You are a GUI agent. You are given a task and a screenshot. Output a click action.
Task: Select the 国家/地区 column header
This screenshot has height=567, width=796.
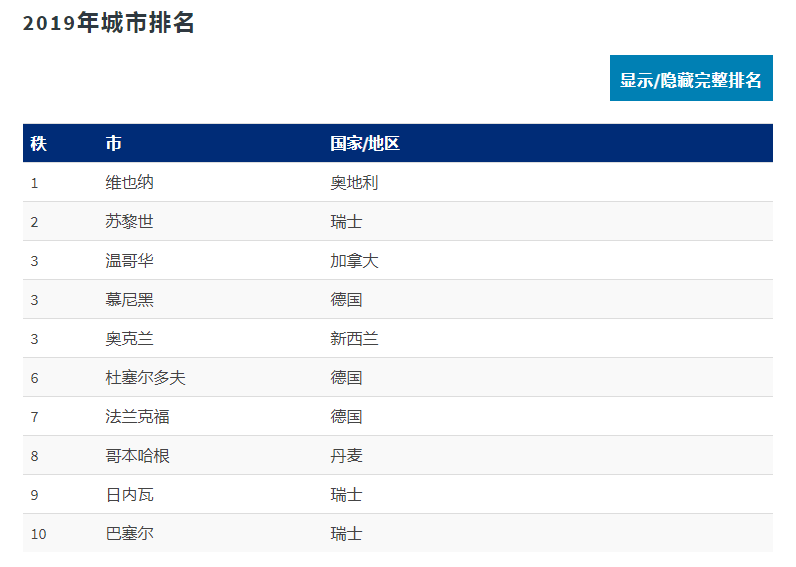(x=364, y=144)
